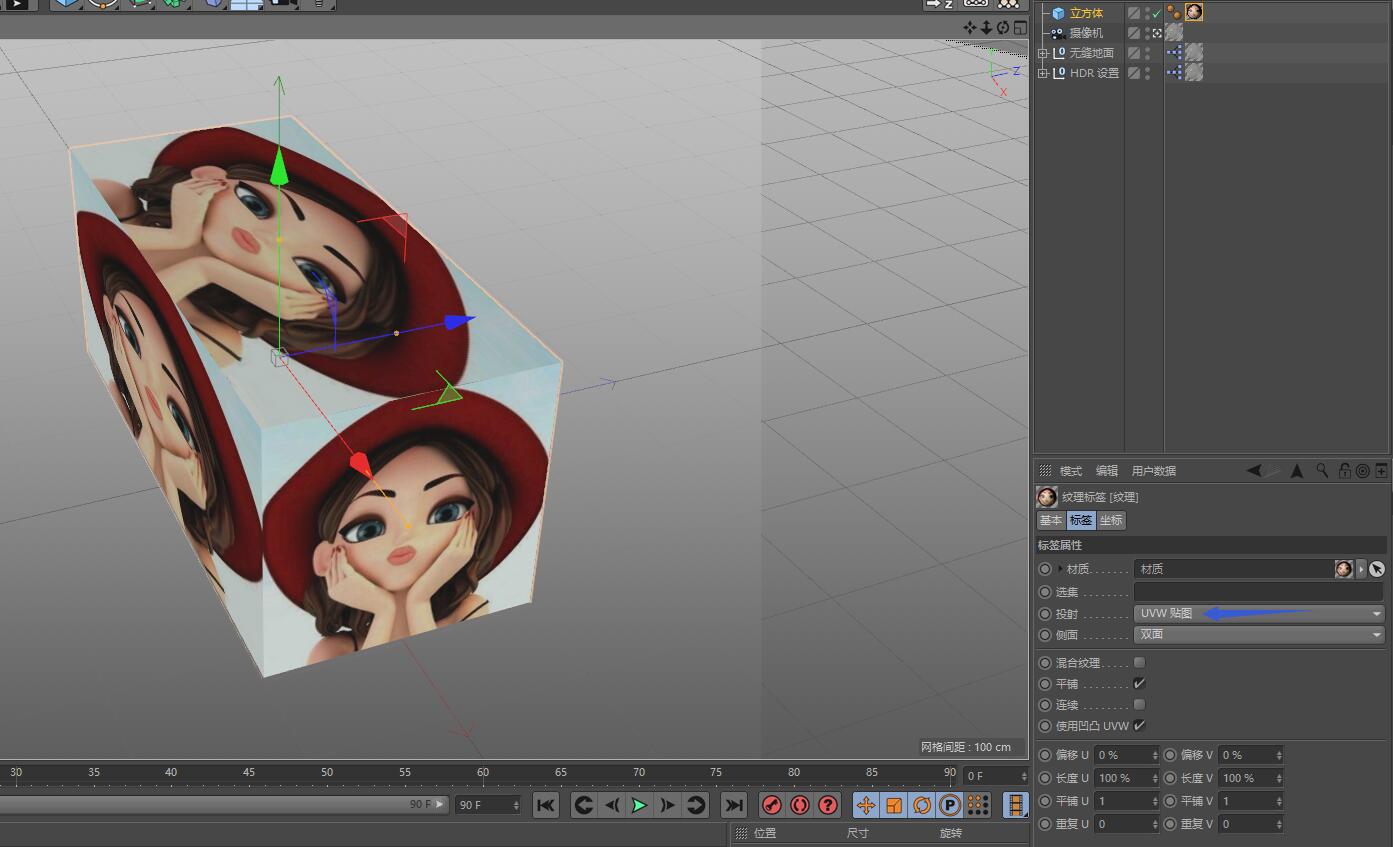This screenshot has width=1393, height=847.
Task: Toggle 立方体 green enable checkmark
Action: (x=1156, y=14)
